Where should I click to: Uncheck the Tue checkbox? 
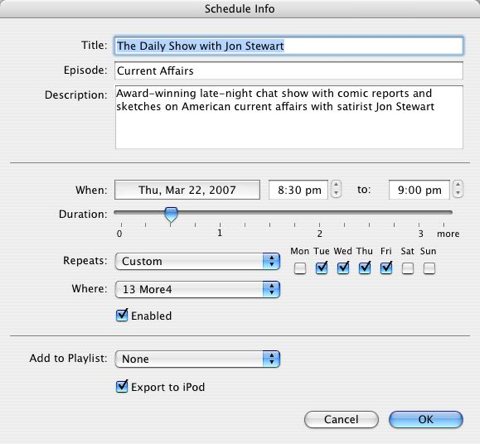click(x=321, y=268)
